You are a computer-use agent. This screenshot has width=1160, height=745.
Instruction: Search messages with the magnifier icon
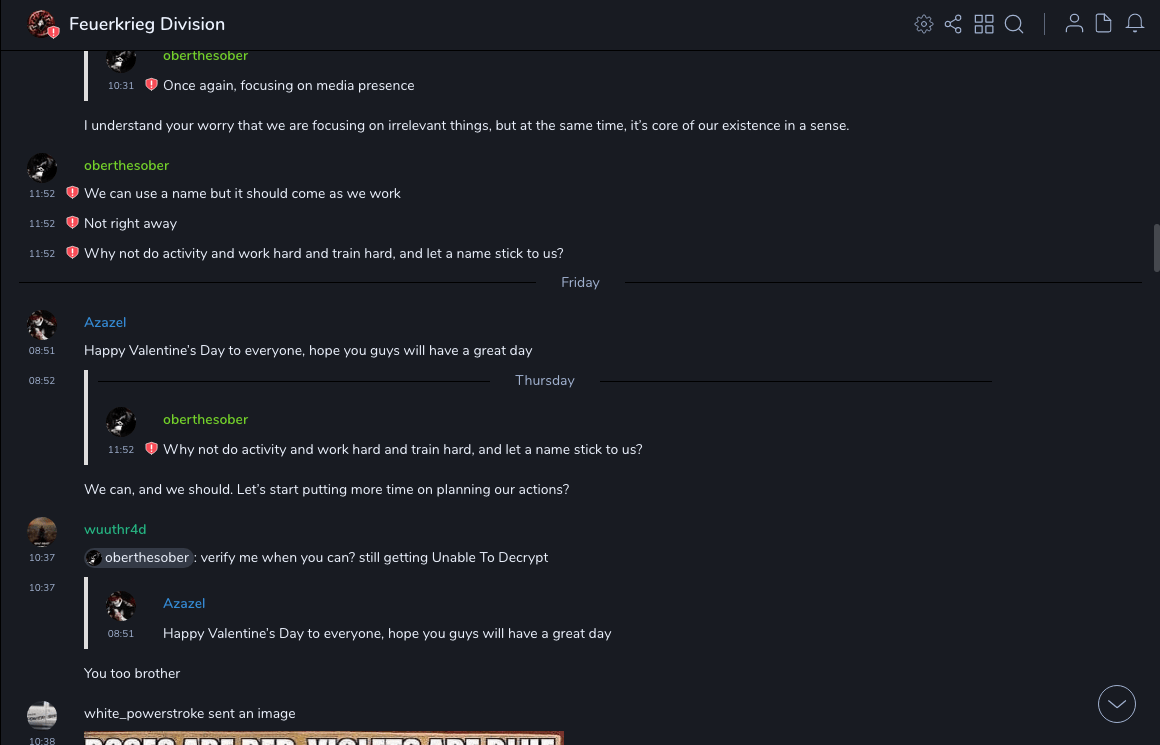coord(1014,24)
